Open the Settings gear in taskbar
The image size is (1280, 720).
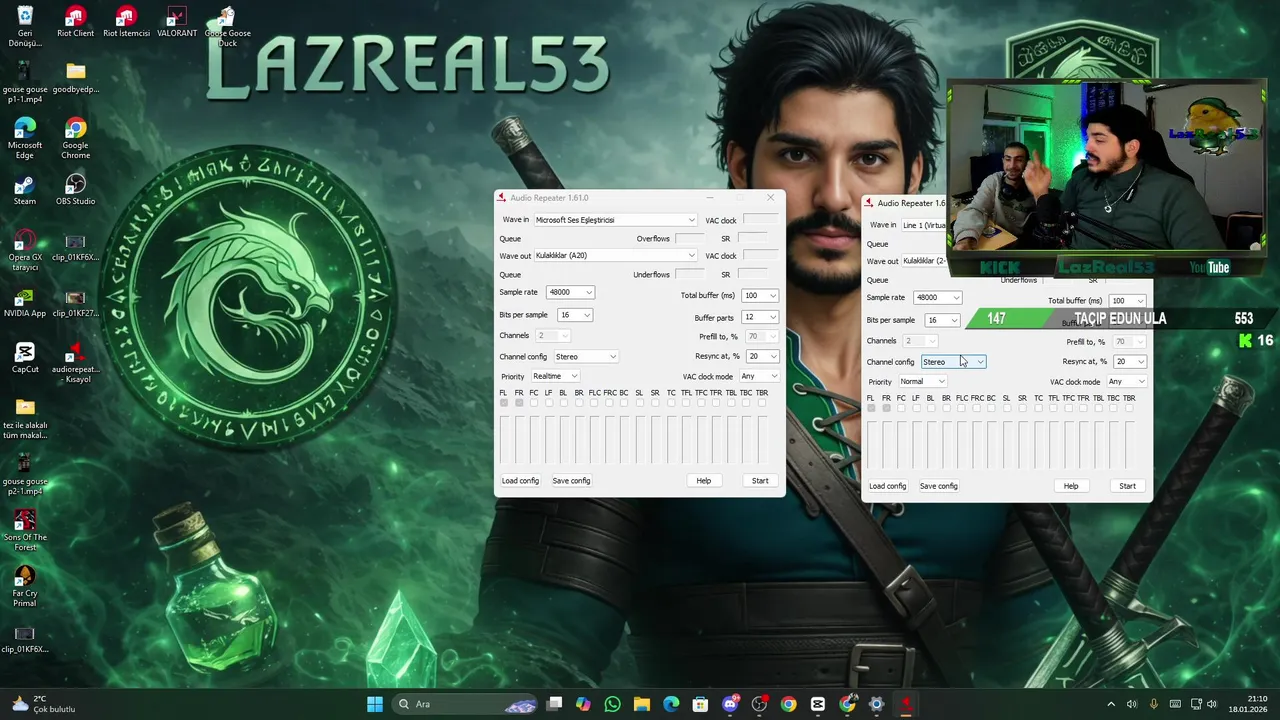(877, 704)
